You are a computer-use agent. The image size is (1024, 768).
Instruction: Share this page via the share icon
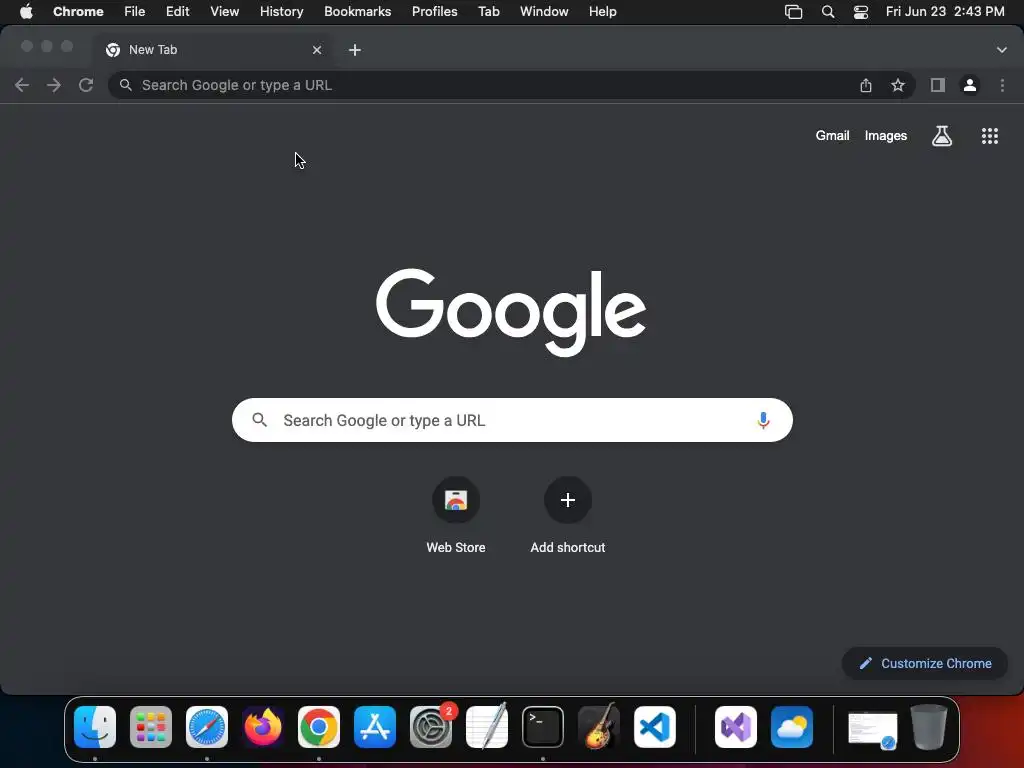click(865, 85)
